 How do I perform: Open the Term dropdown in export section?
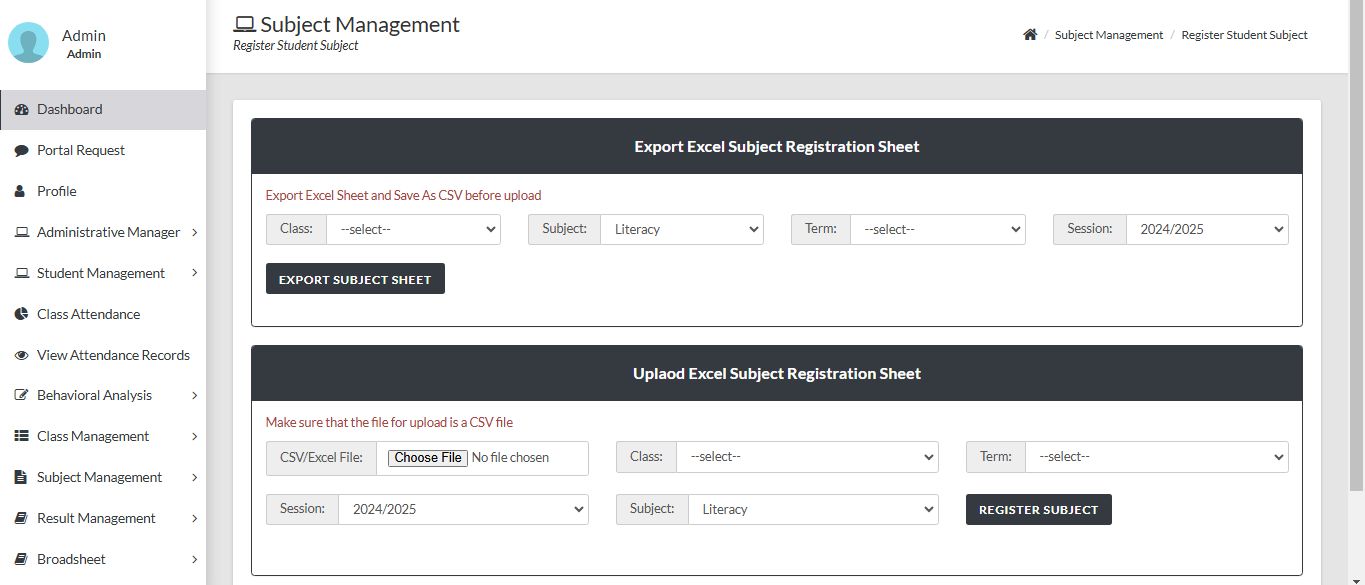click(x=938, y=229)
